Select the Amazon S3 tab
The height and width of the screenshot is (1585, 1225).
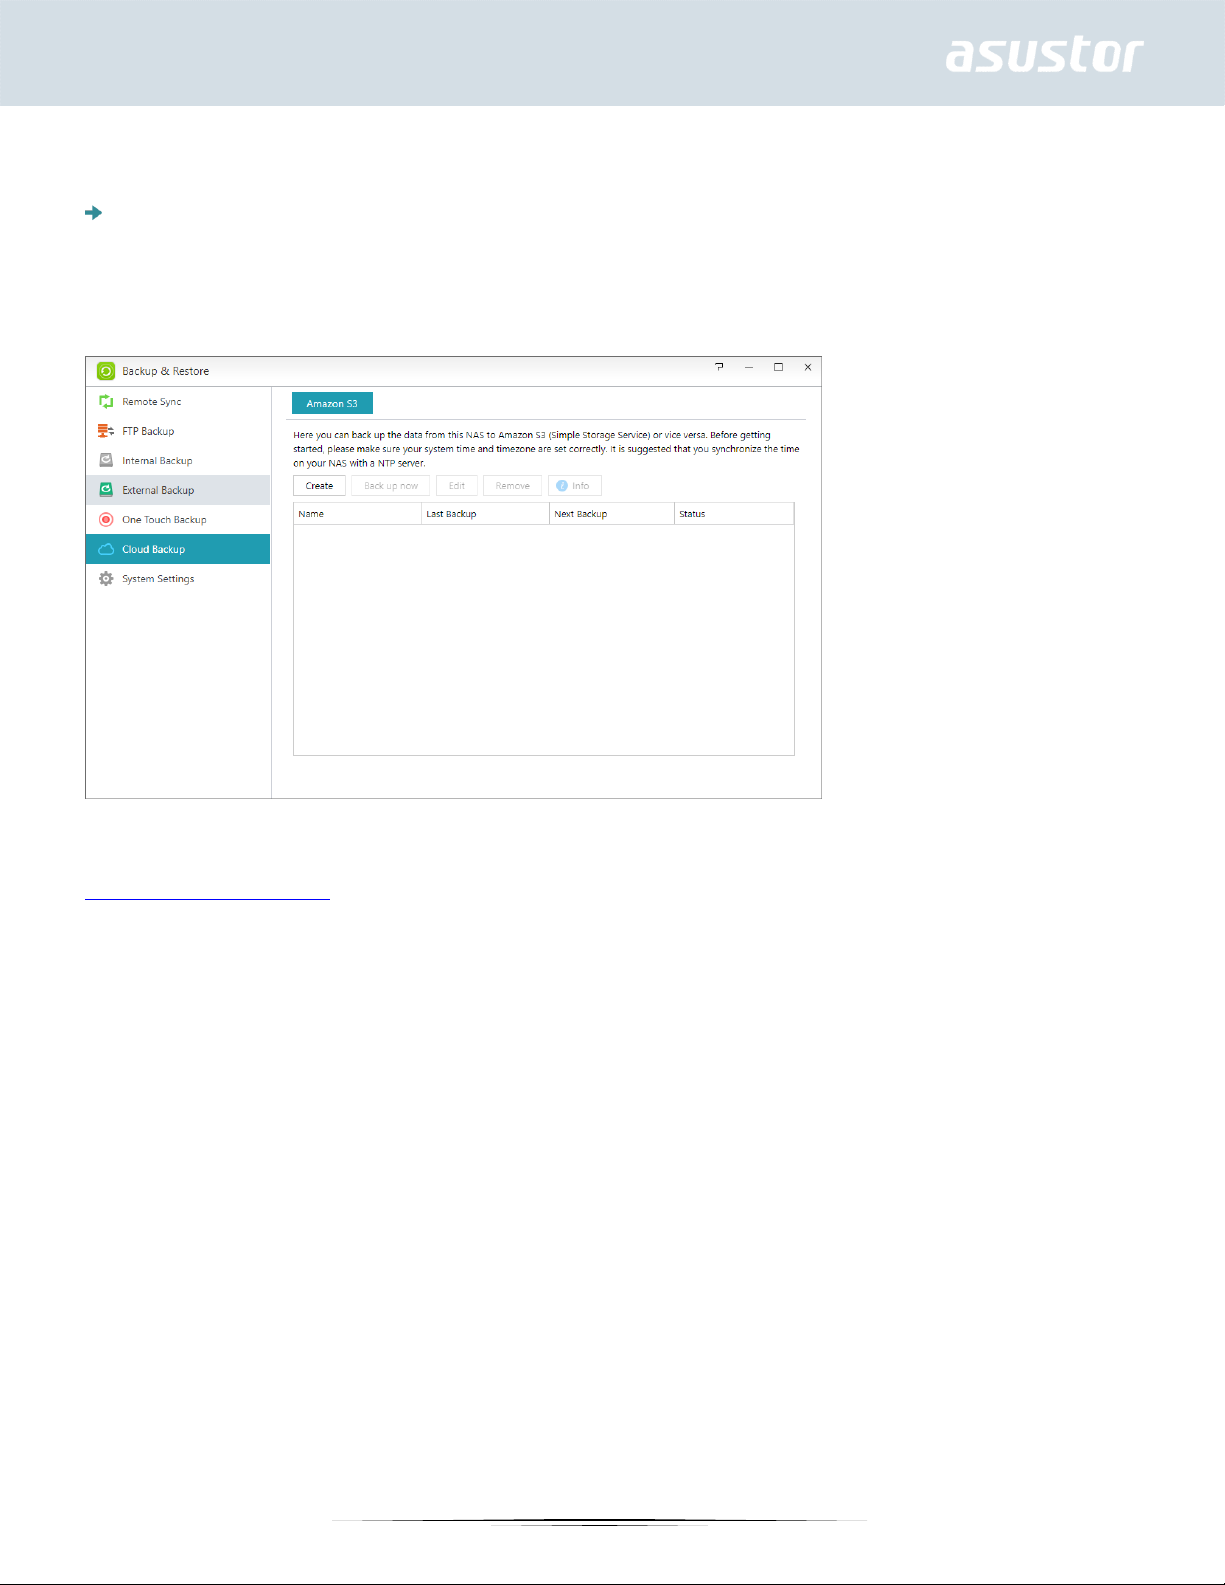(332, 403)
